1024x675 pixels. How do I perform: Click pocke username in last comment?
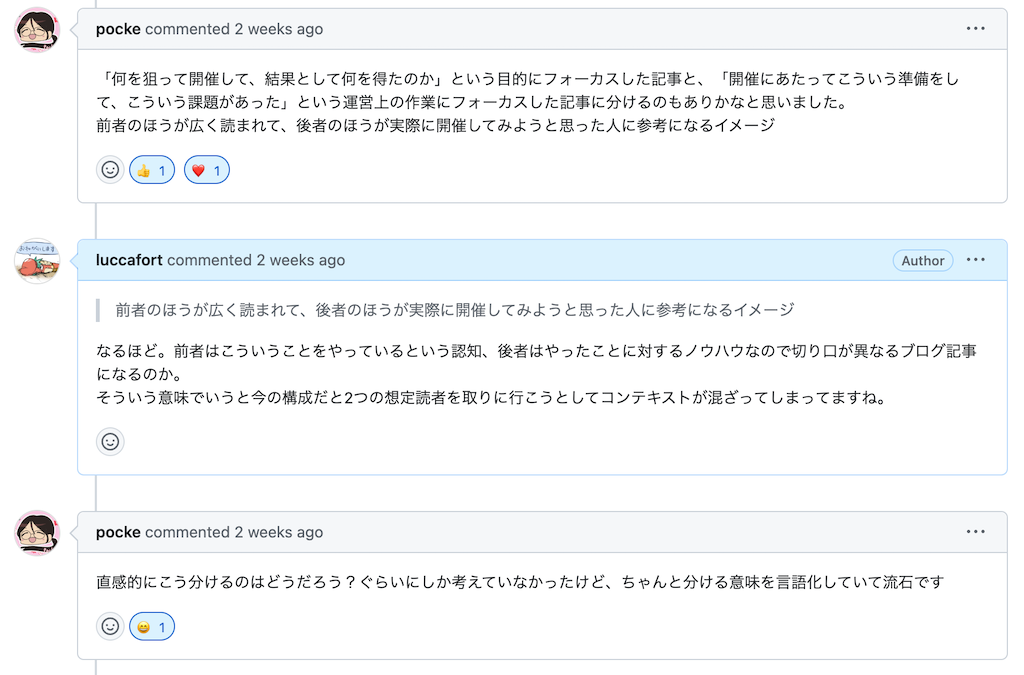(x=118, y=532)
